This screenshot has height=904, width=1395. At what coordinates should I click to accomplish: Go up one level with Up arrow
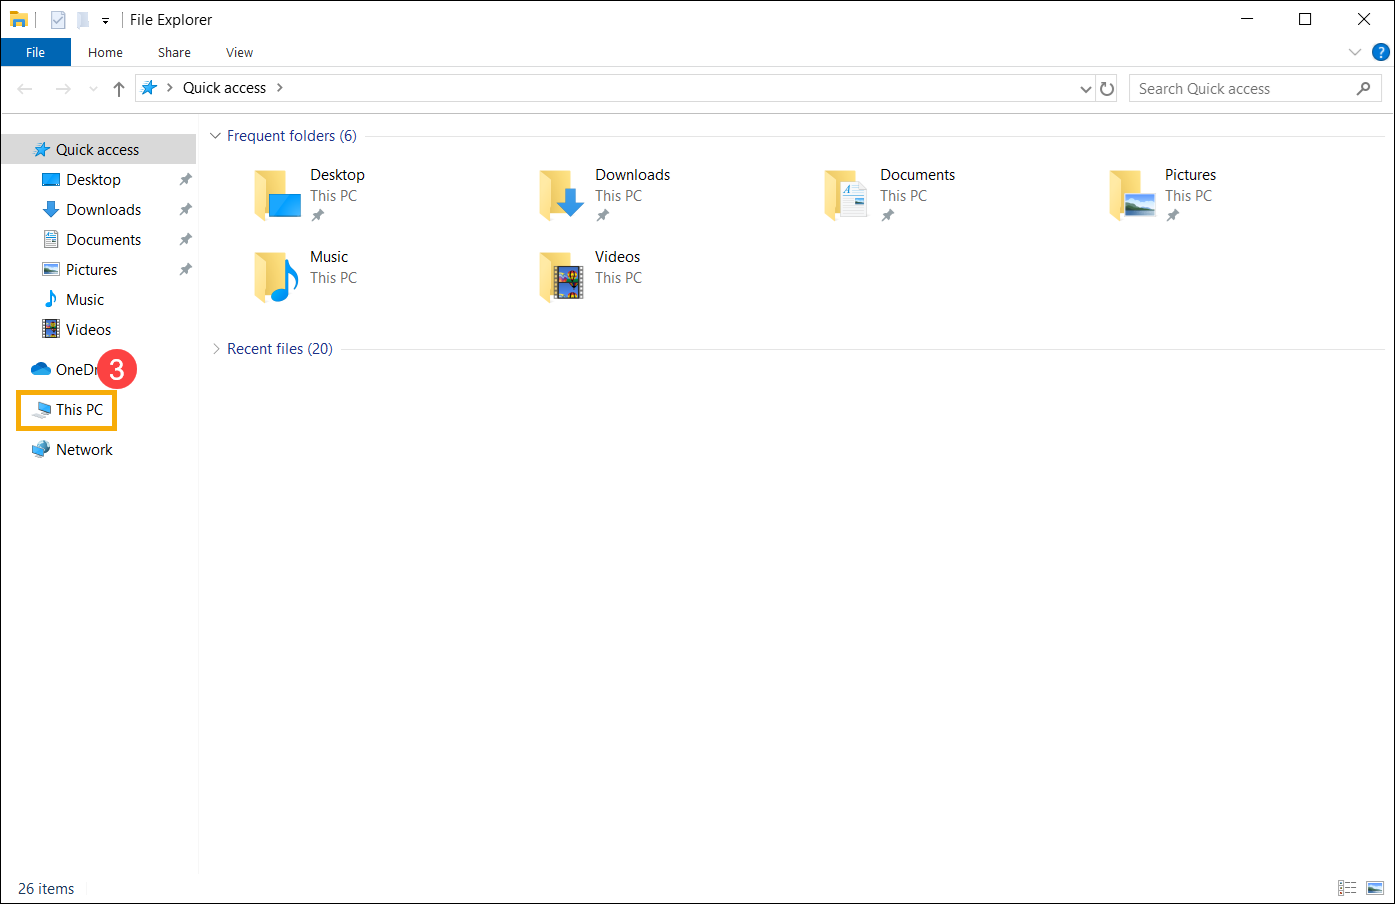coord(118,89)
